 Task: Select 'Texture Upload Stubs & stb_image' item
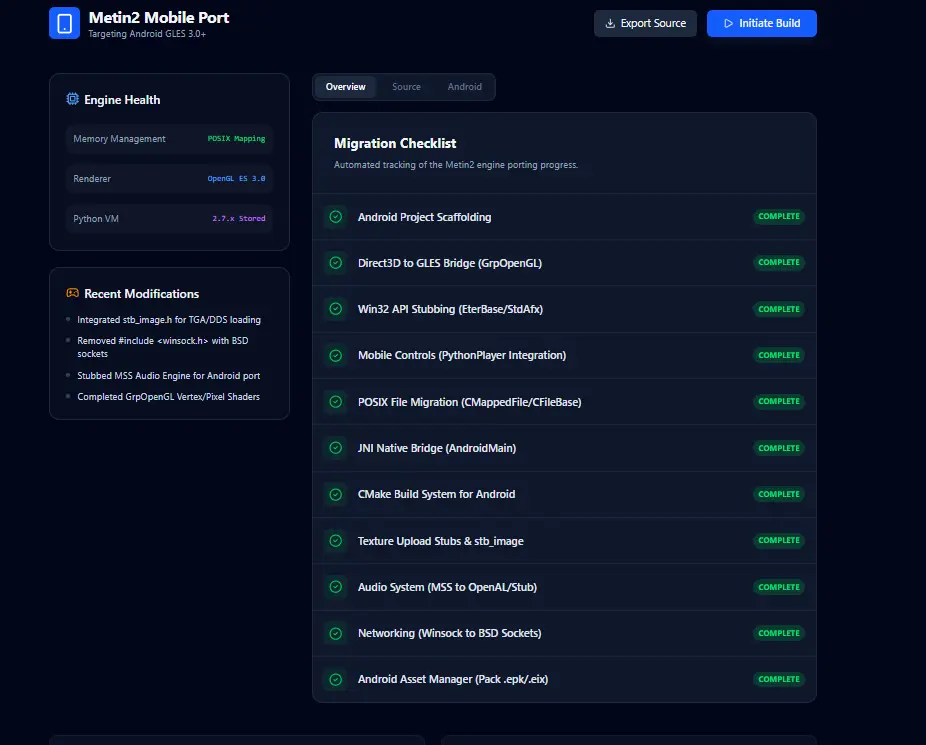click(441, 541)
